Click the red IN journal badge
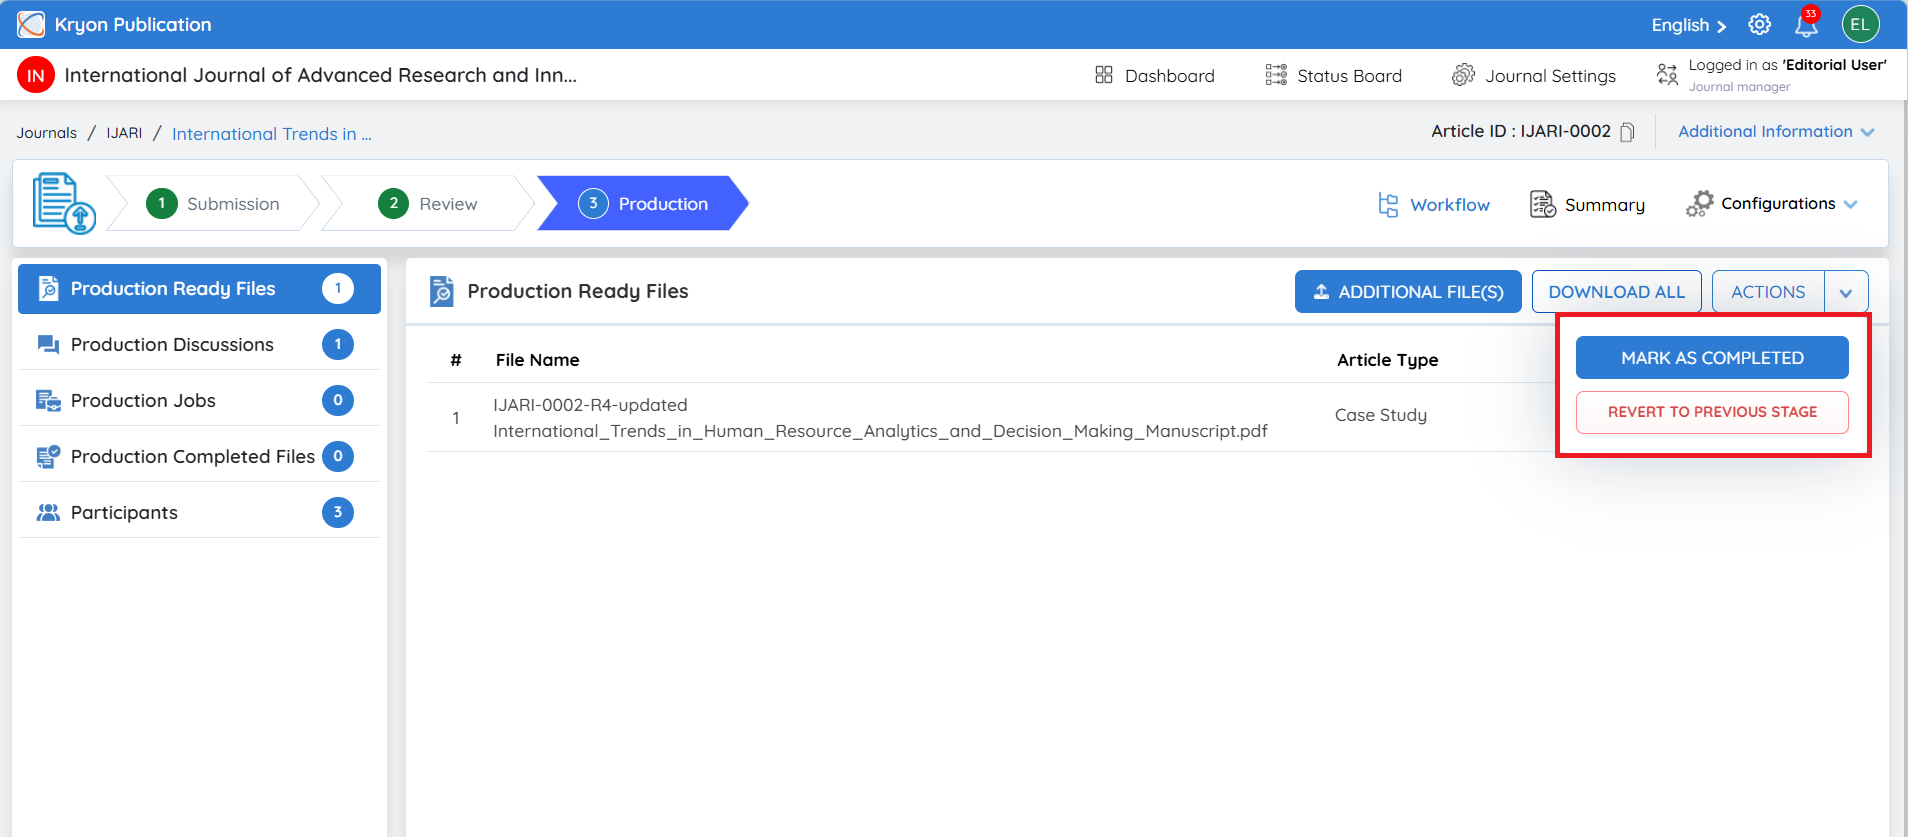This screenshot has width=1908, height=837. (x=36, y=75)
